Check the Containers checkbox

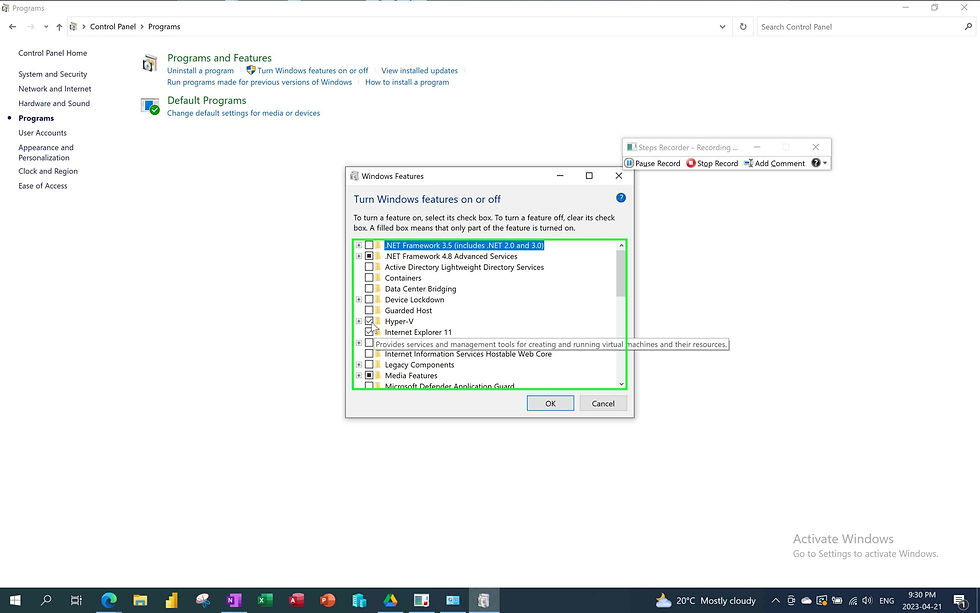[369, 278]
